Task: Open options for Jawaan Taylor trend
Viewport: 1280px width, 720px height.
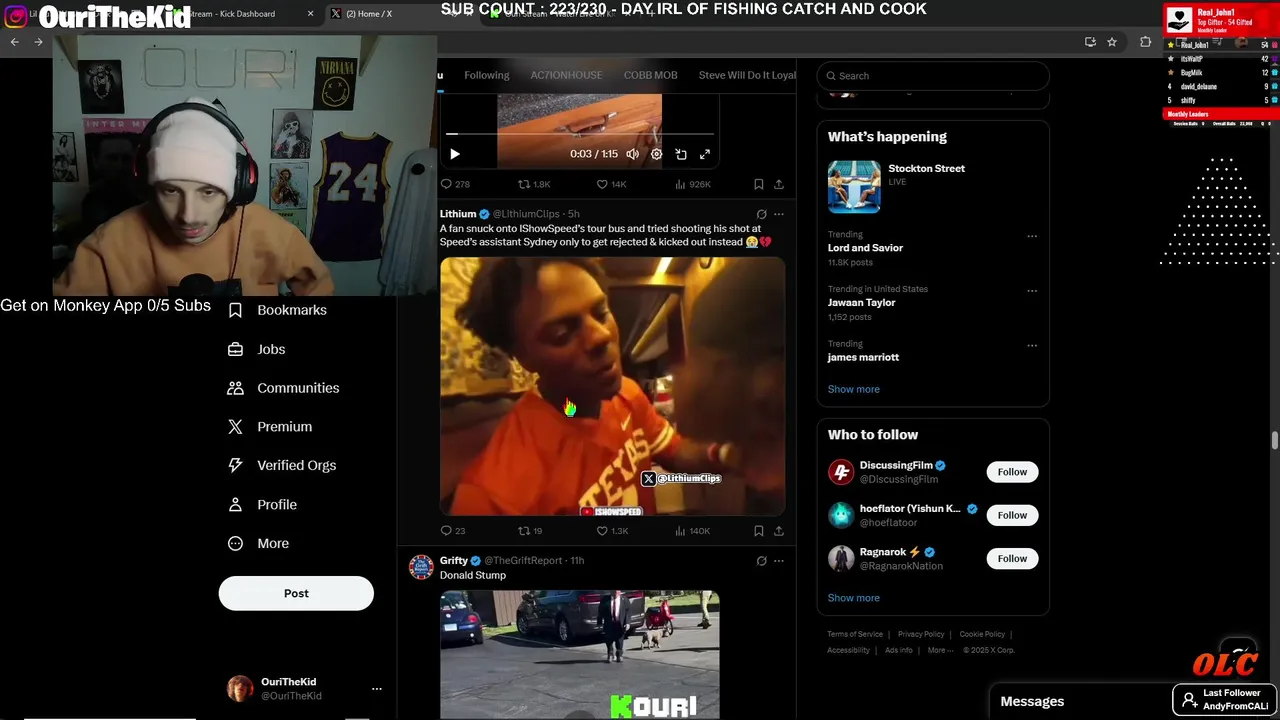Action: (x=1032, y=291)
